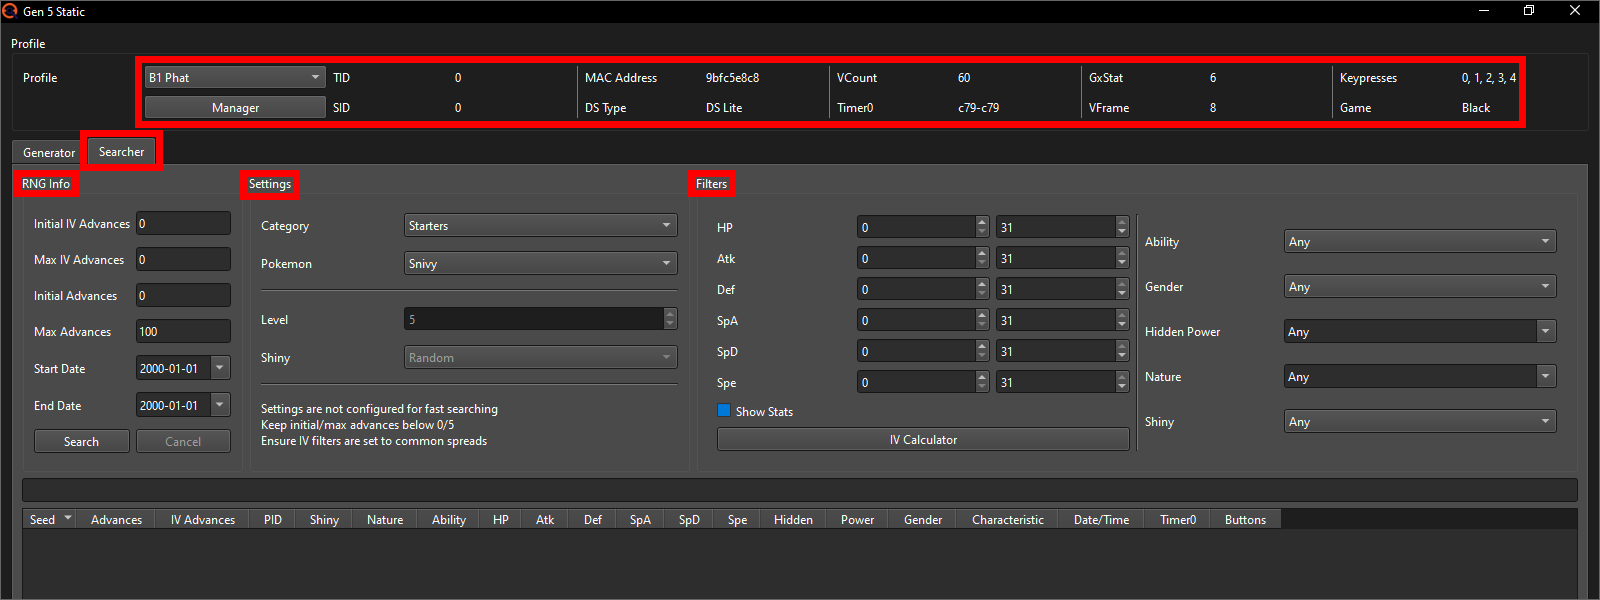
Task: Click the Advances column header
Action: click(x=116, y=519)
